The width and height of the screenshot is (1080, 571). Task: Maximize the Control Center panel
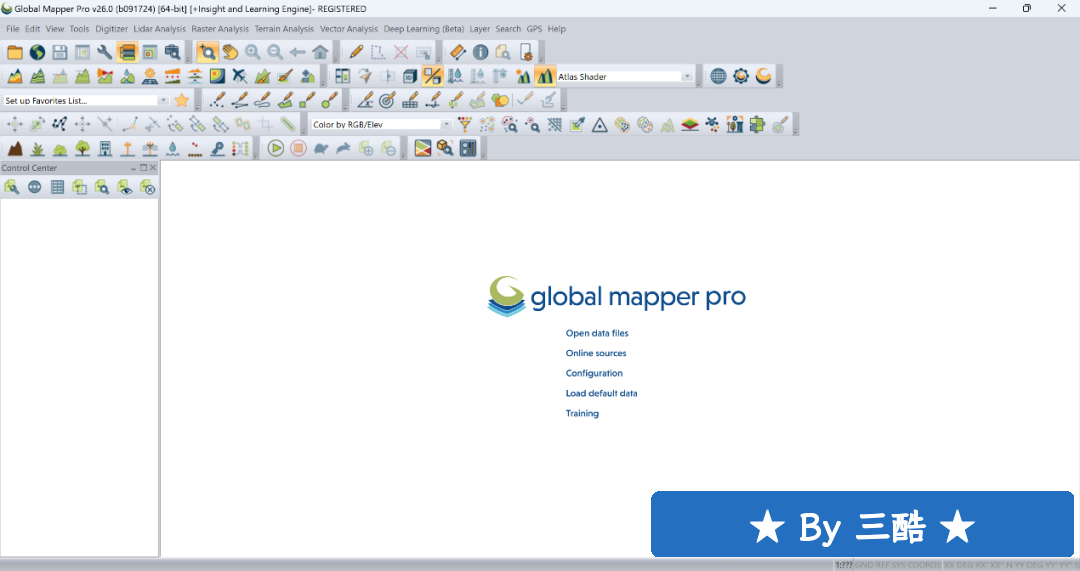(143, 167)
